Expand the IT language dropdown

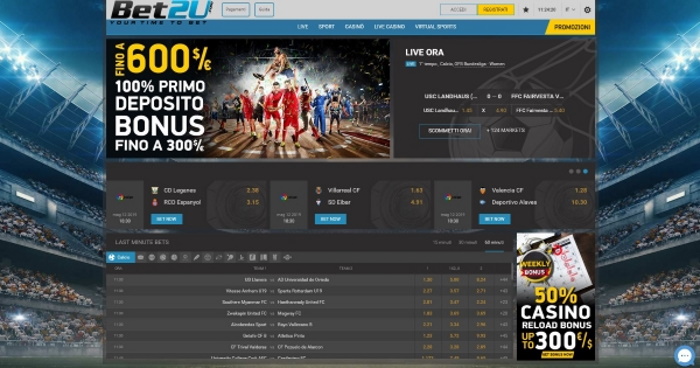(x=570, y=9)
